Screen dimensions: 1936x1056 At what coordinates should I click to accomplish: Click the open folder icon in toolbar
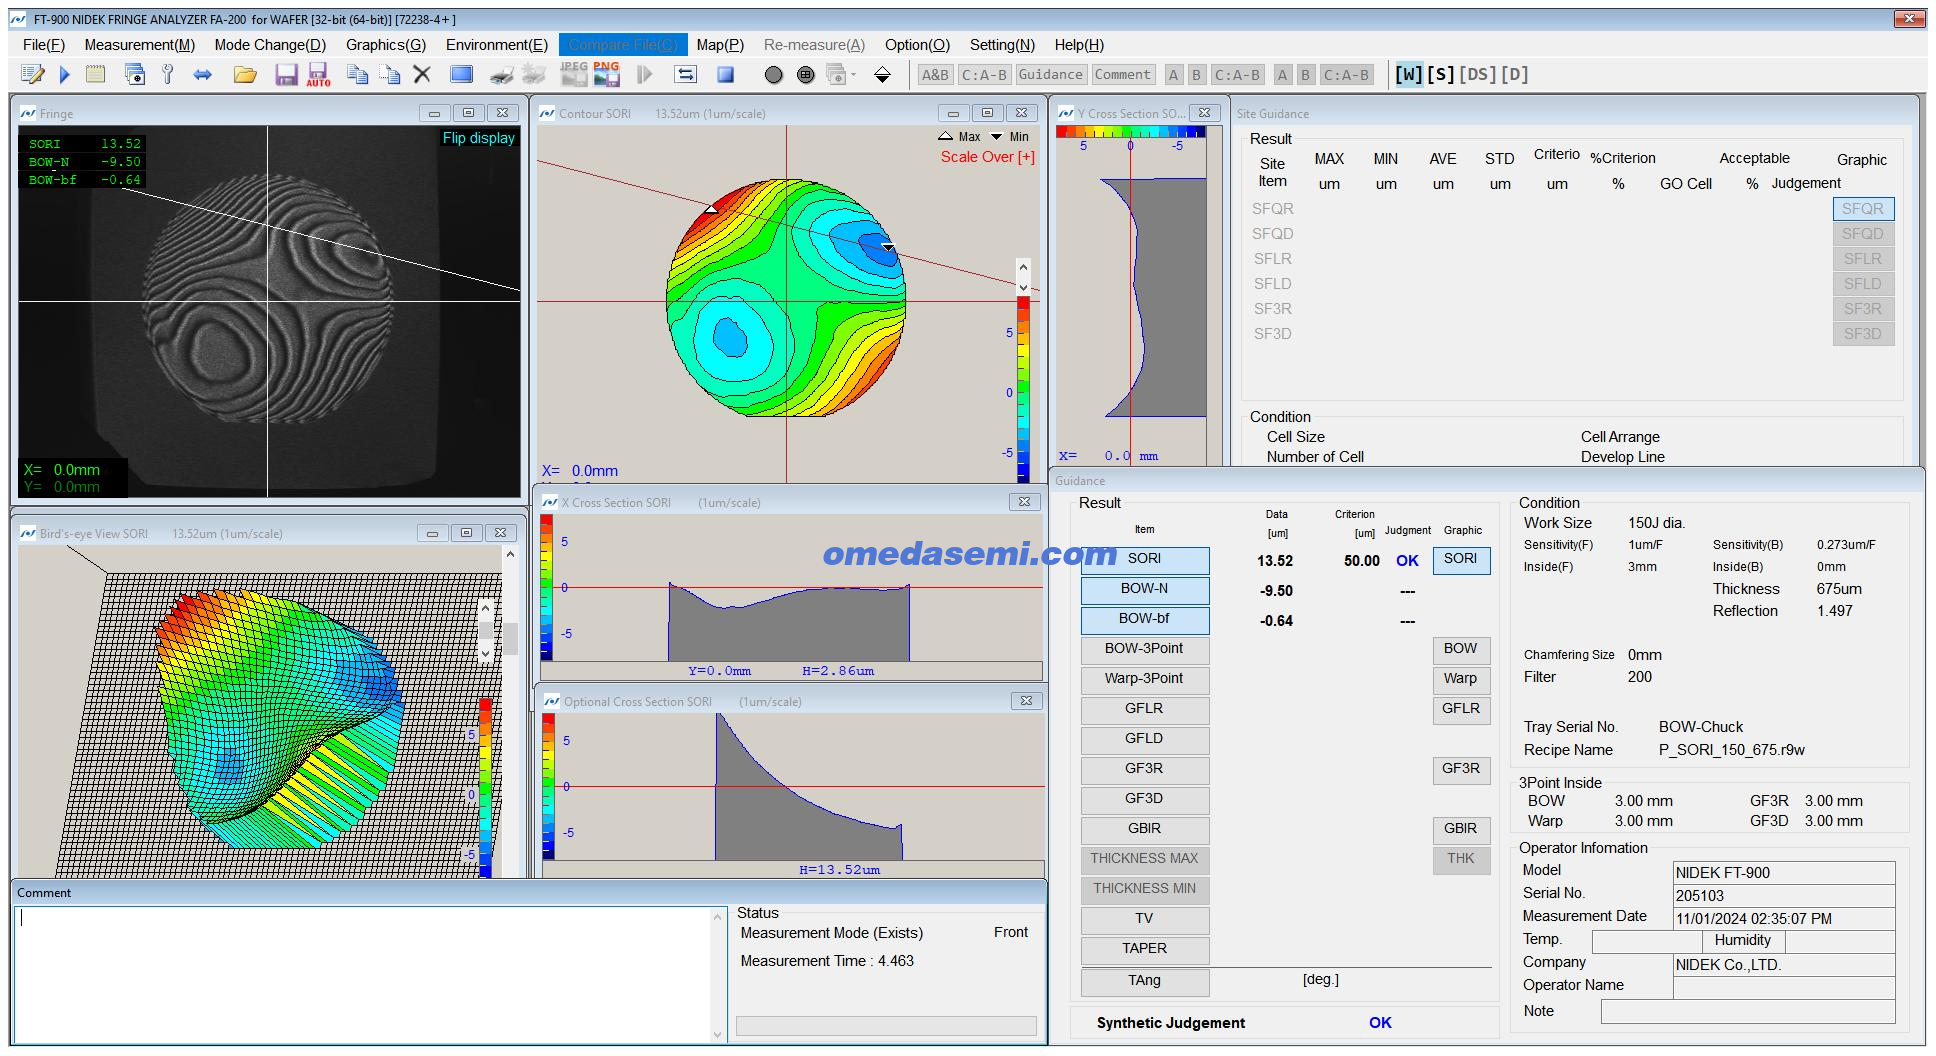[245, 75]
